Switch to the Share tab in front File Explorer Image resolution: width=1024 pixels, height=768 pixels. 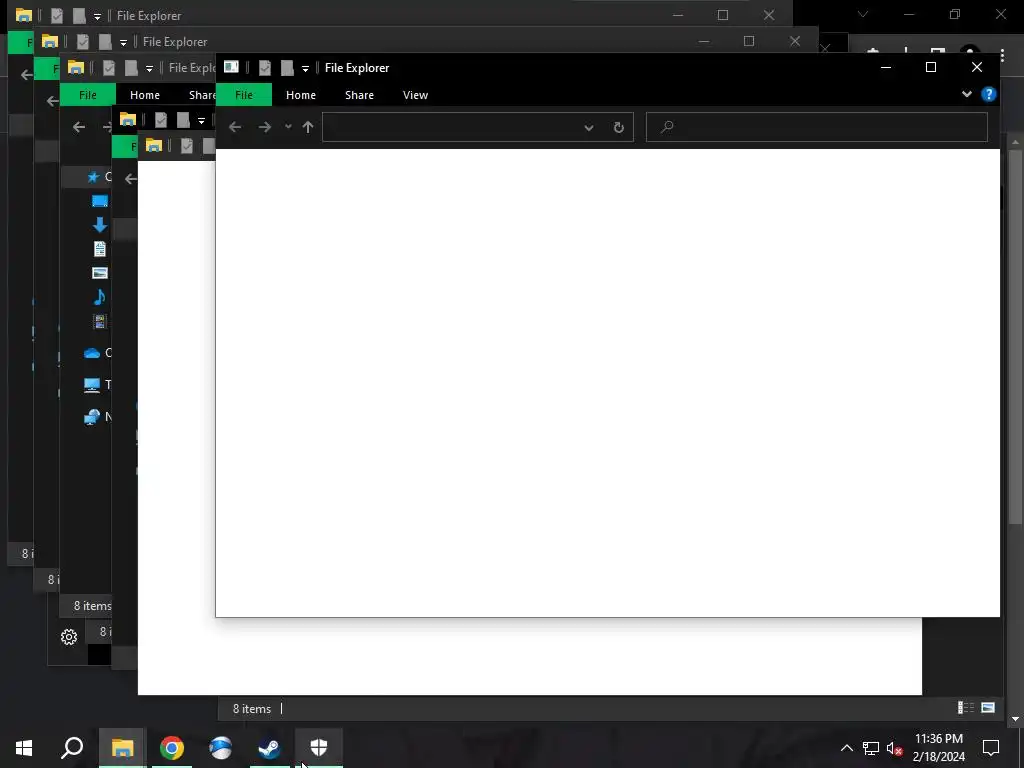[x=359, y=95]
